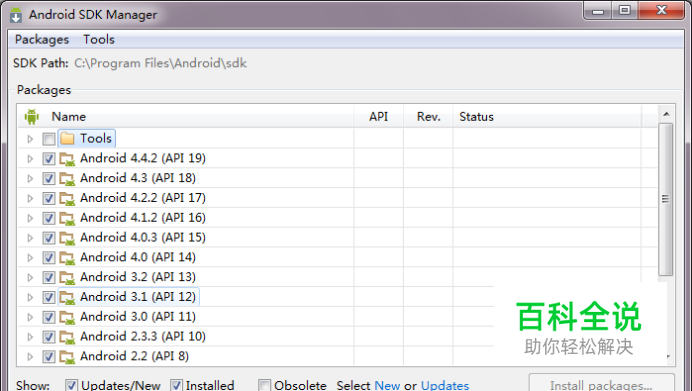Uncheck the Android 2.3.3 (API 10) checkbox
692x391 pixels.
point(49,337)
